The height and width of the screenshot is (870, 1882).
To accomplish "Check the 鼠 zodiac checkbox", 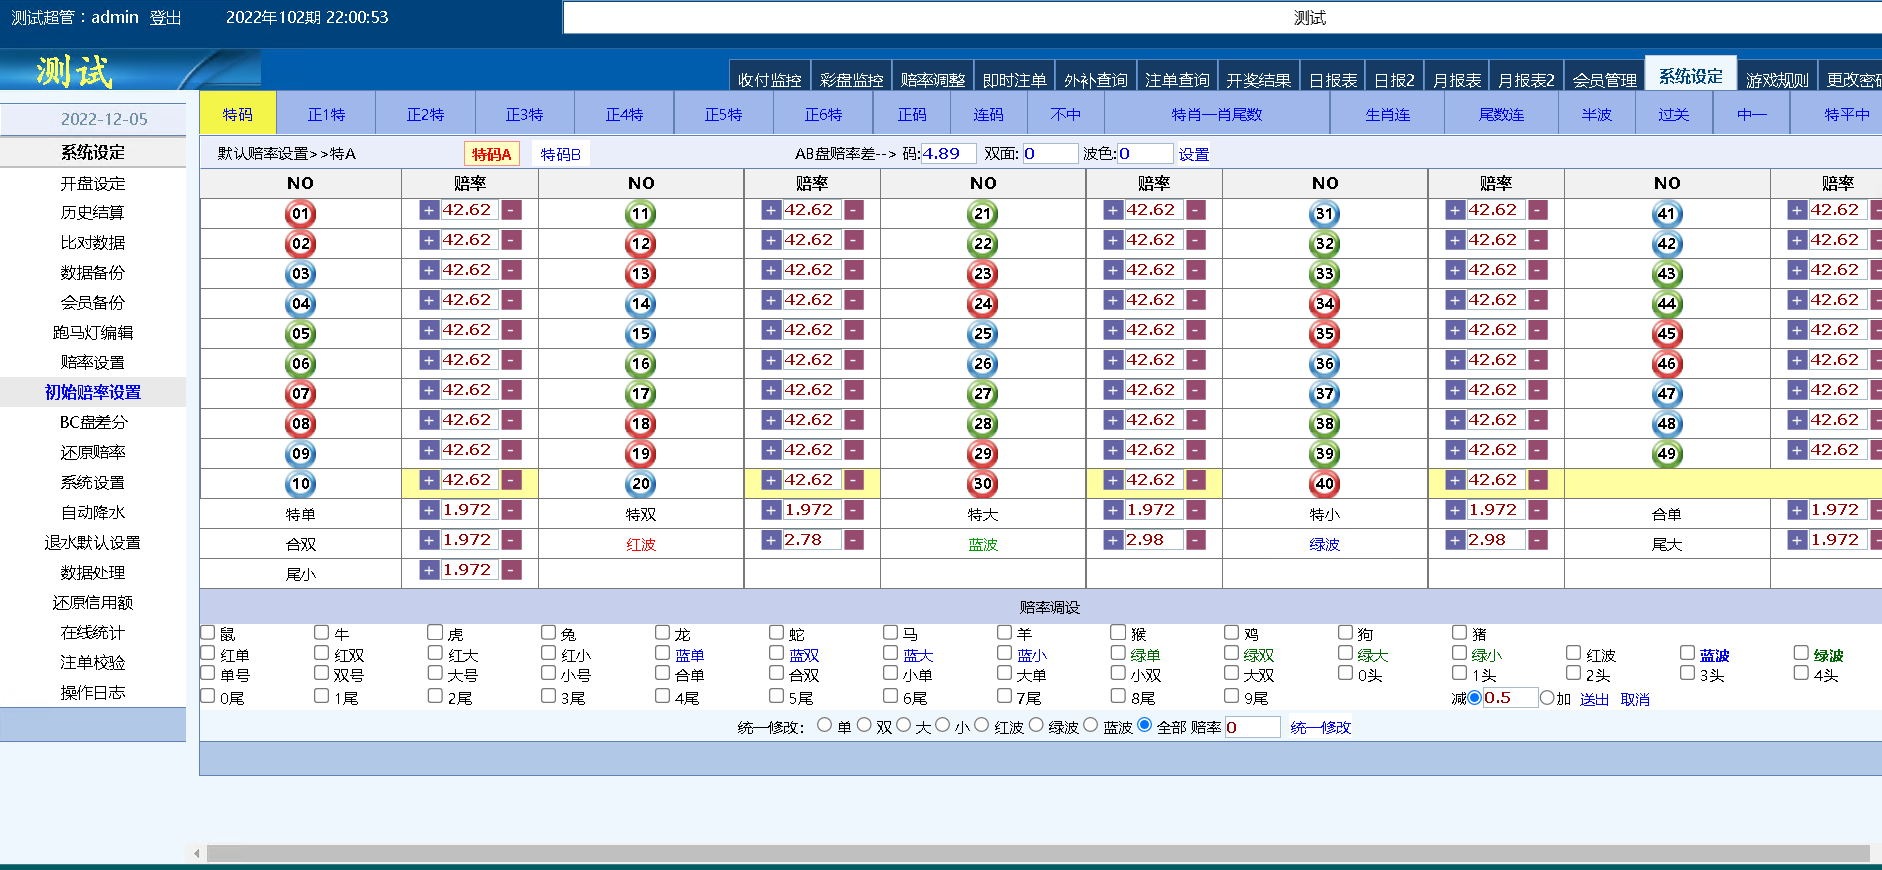I will click(x=208, y=632).
